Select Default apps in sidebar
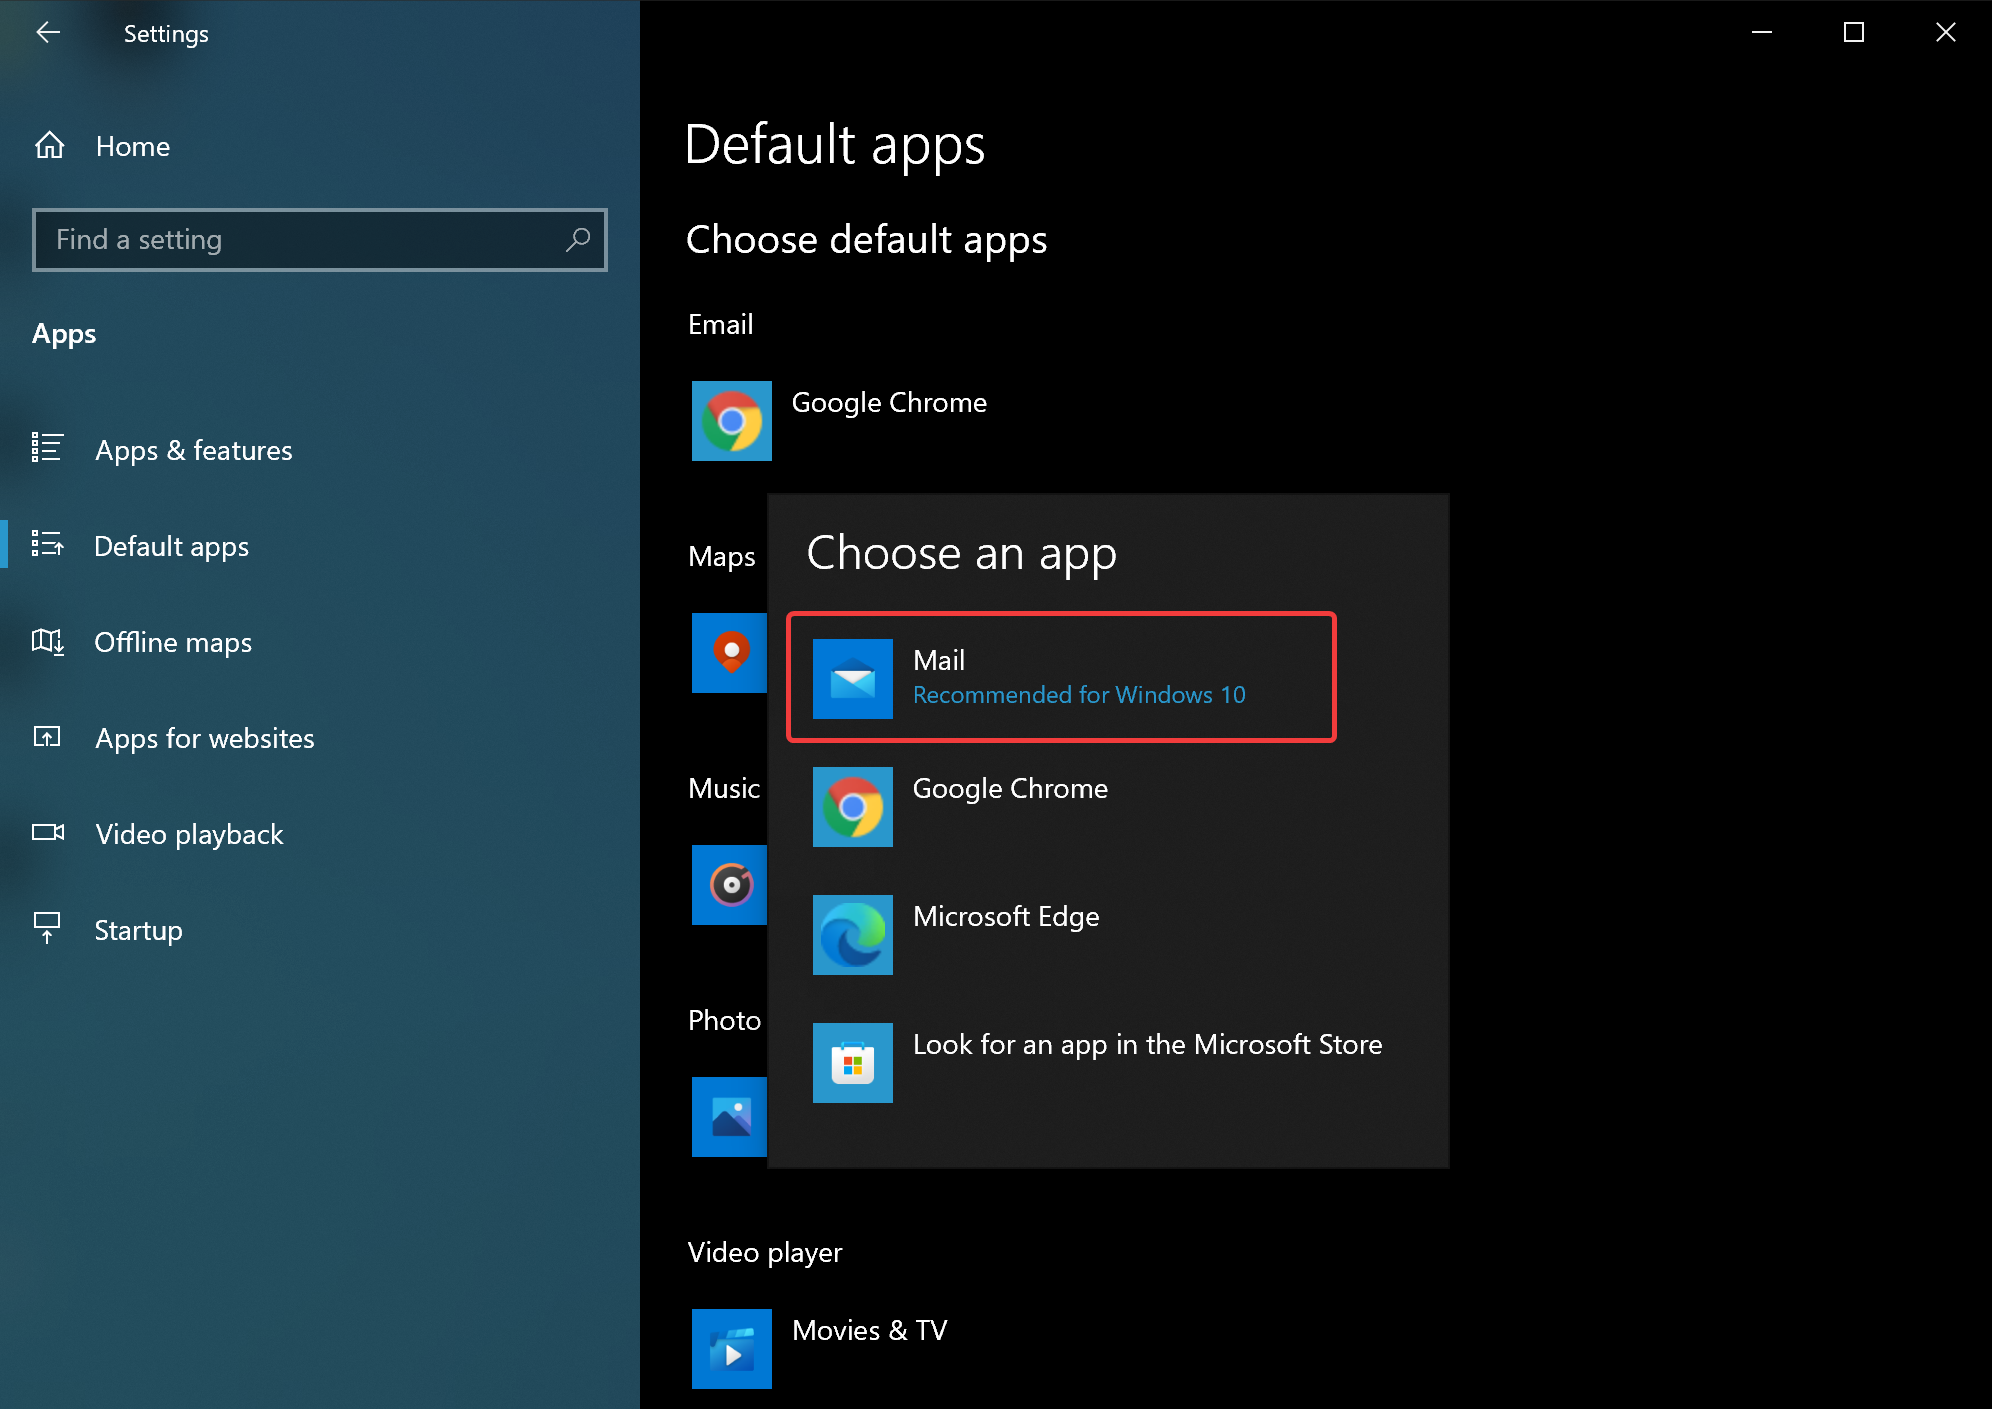Screen dimensions: 1992x1409 coord(320,546)
